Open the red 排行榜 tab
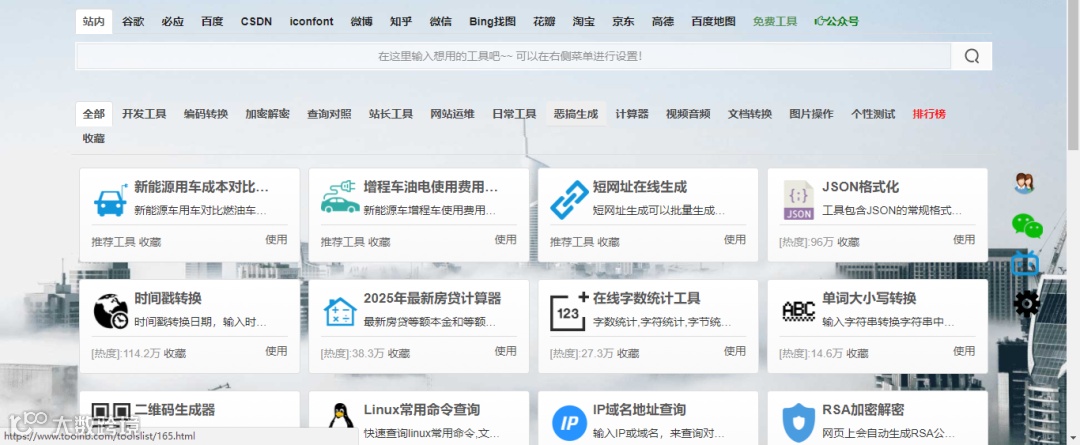The width and height of the screenshot is (1080, 445). (x=929, y=114)
